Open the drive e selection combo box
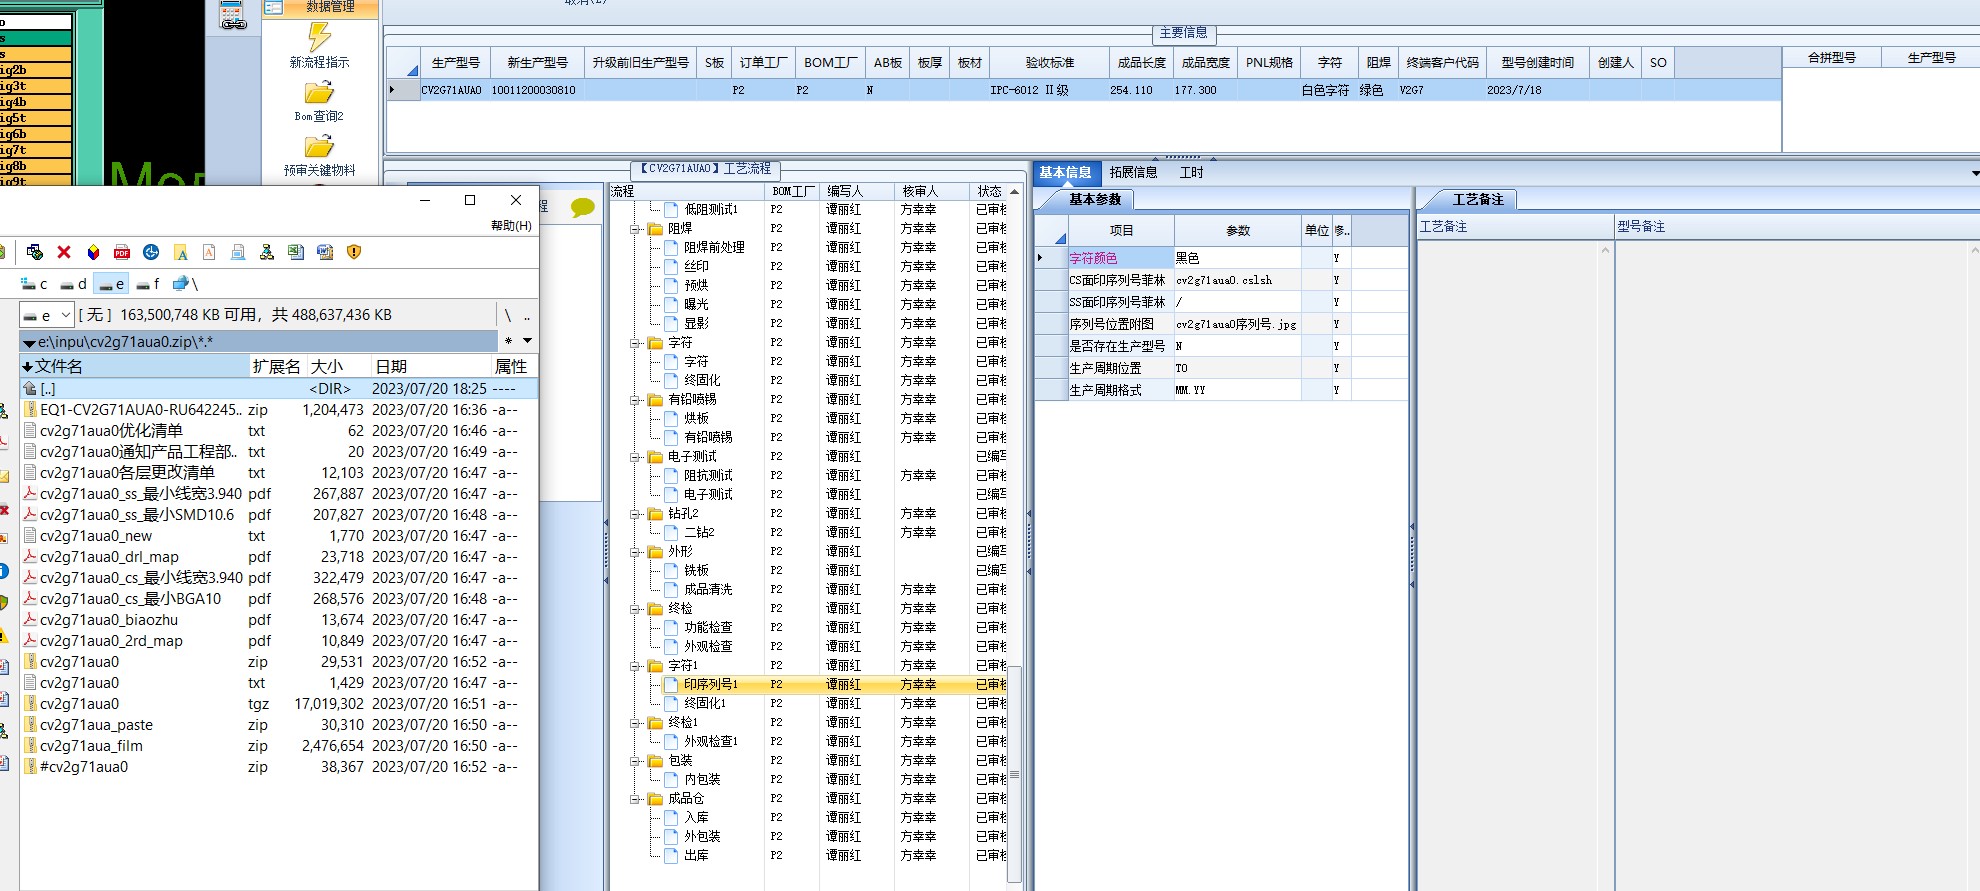The image size is (1980, 891). tap(47, 315)
